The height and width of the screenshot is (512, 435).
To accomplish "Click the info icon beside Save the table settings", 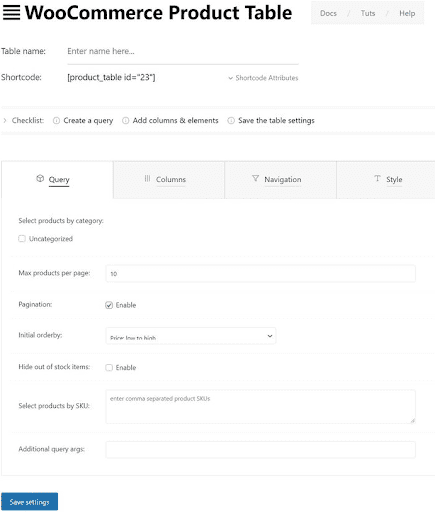I will (x=231, y=121).
